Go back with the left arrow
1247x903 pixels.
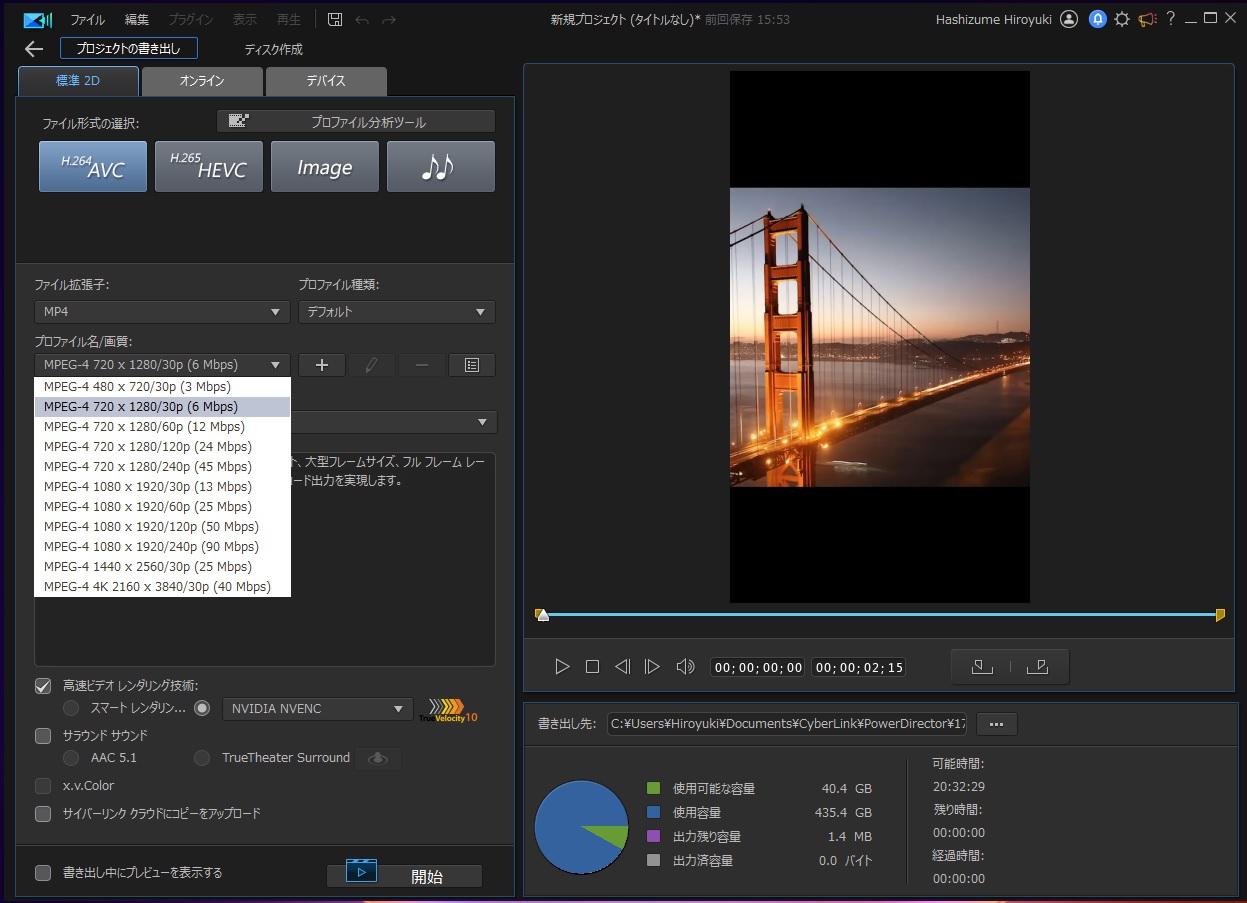34,49
